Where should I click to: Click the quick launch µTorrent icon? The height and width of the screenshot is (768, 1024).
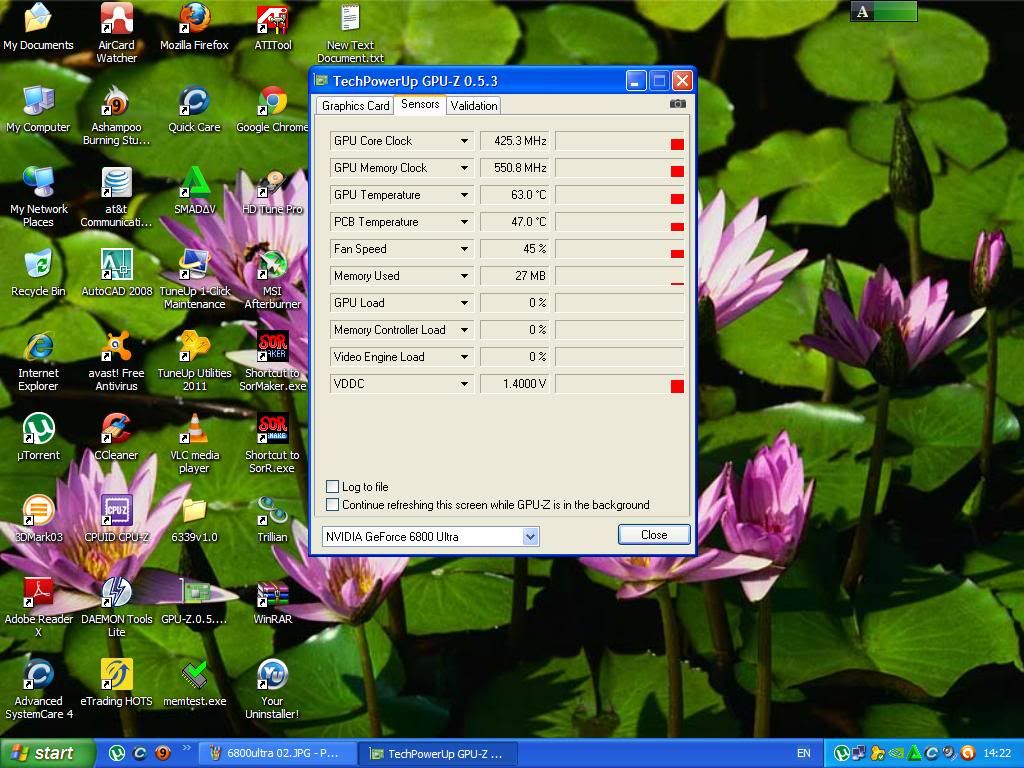[x=117, y=754]
